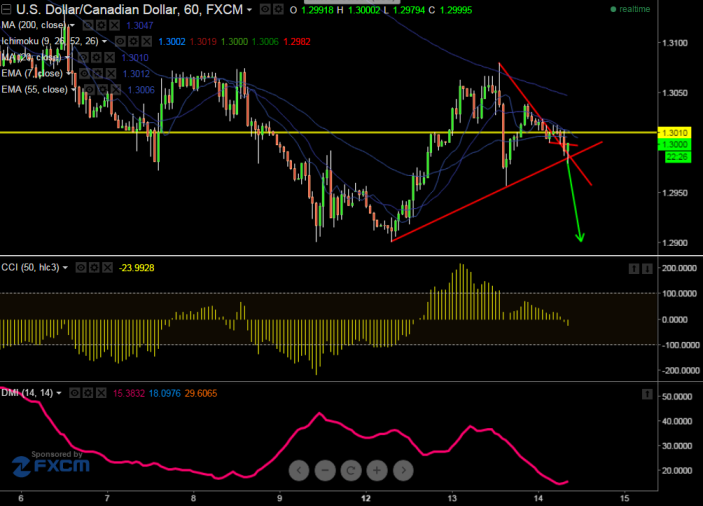Remove the CCI indicator with its X icon
Viewport: 703px width, 506px height.
click(x=108, y=268)
